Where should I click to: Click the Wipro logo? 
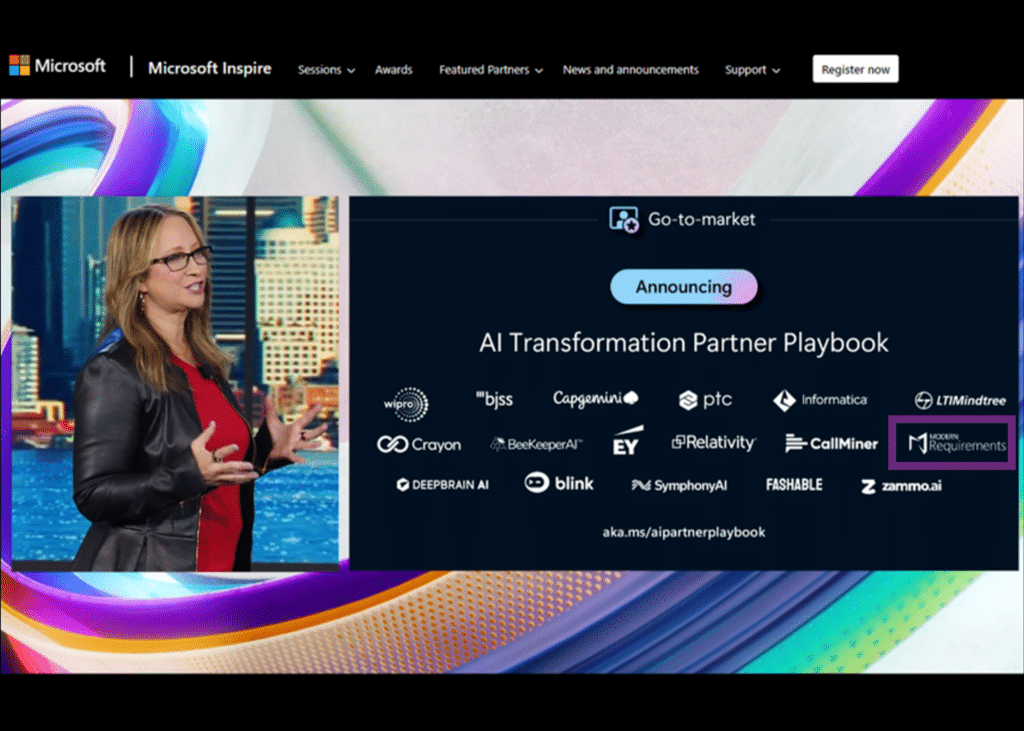point(406,404)
